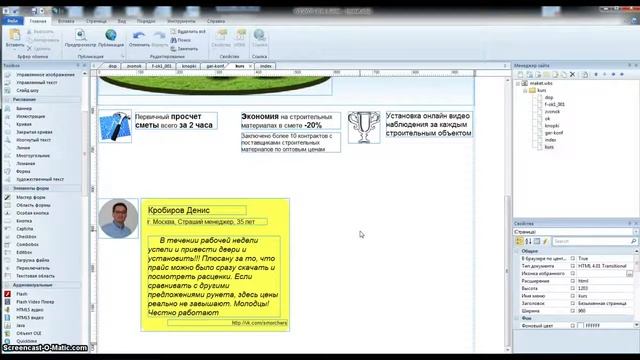The width and height of the screenshot is (640, 360).
Task: Select the trophy cup image on the page
Action: point(364,127)
